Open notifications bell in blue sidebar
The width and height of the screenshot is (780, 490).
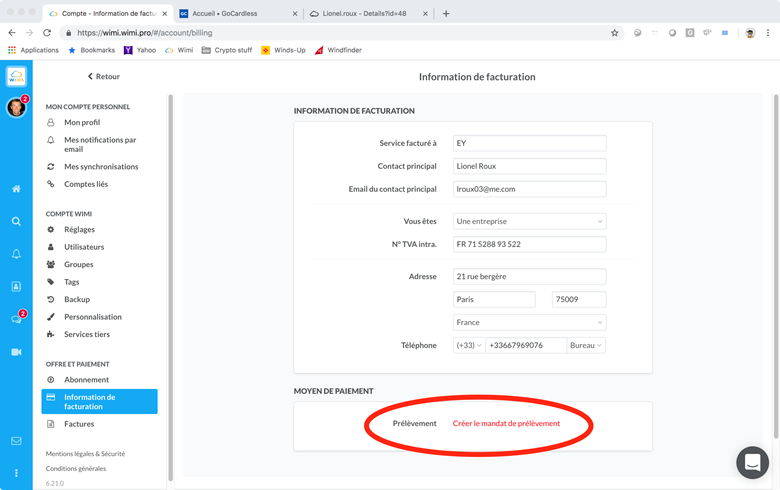[x=16, y=254]
